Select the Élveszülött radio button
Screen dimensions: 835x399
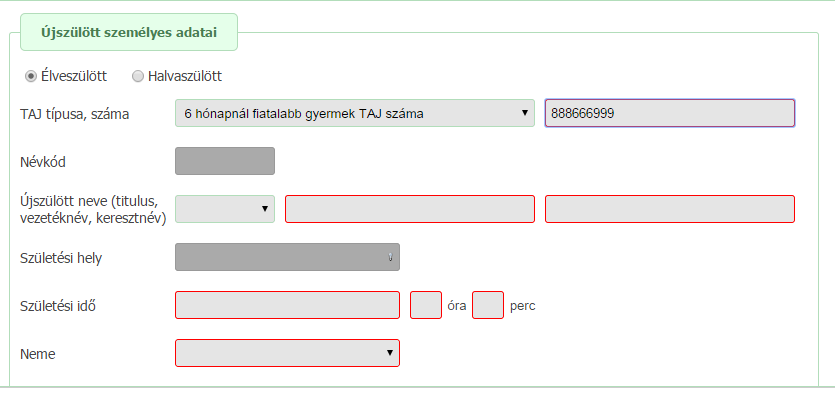click(x=31, y=76)
